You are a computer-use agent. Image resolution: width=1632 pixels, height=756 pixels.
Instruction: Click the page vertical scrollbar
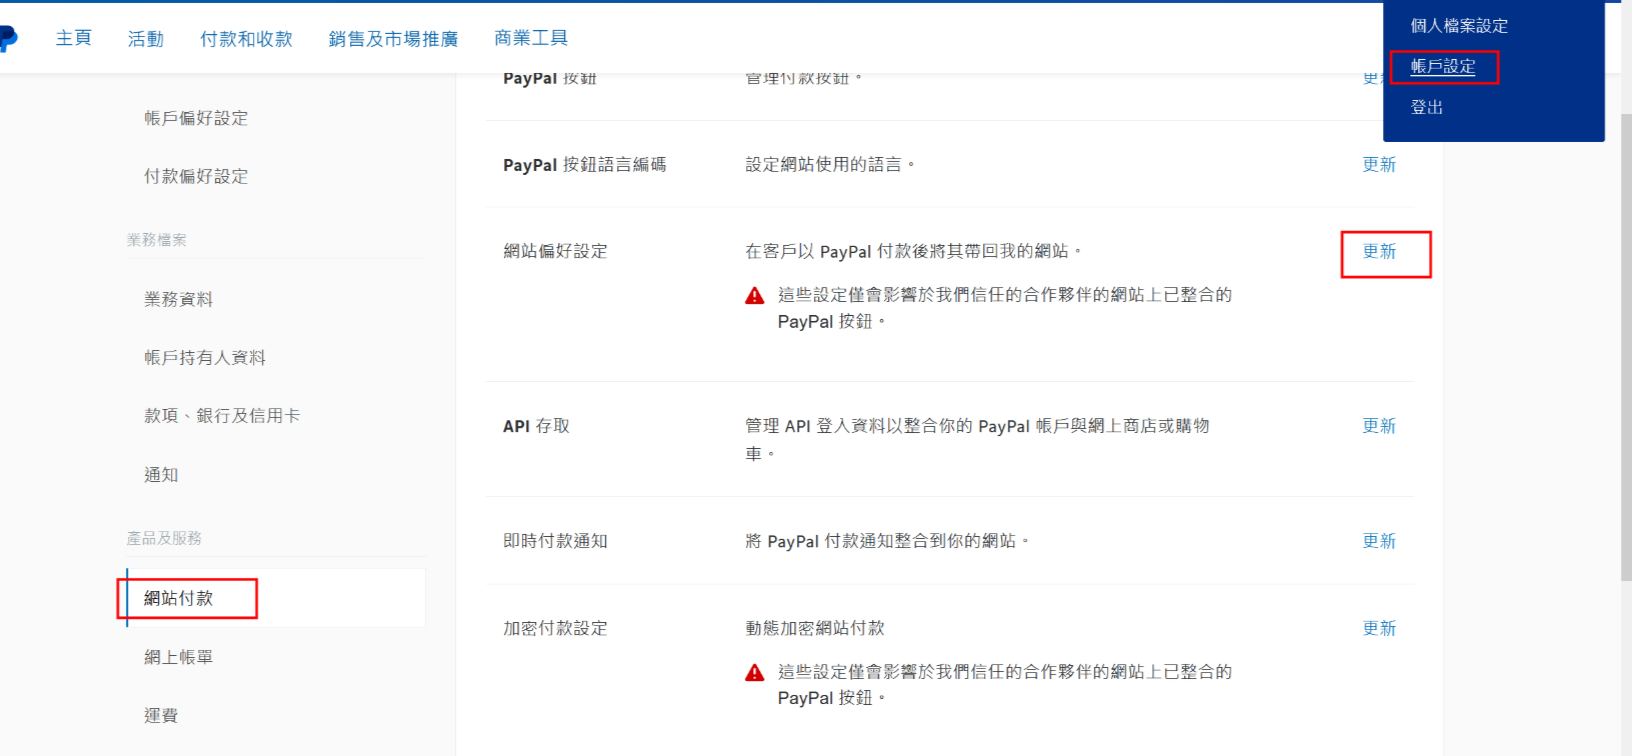point(1626,346)
